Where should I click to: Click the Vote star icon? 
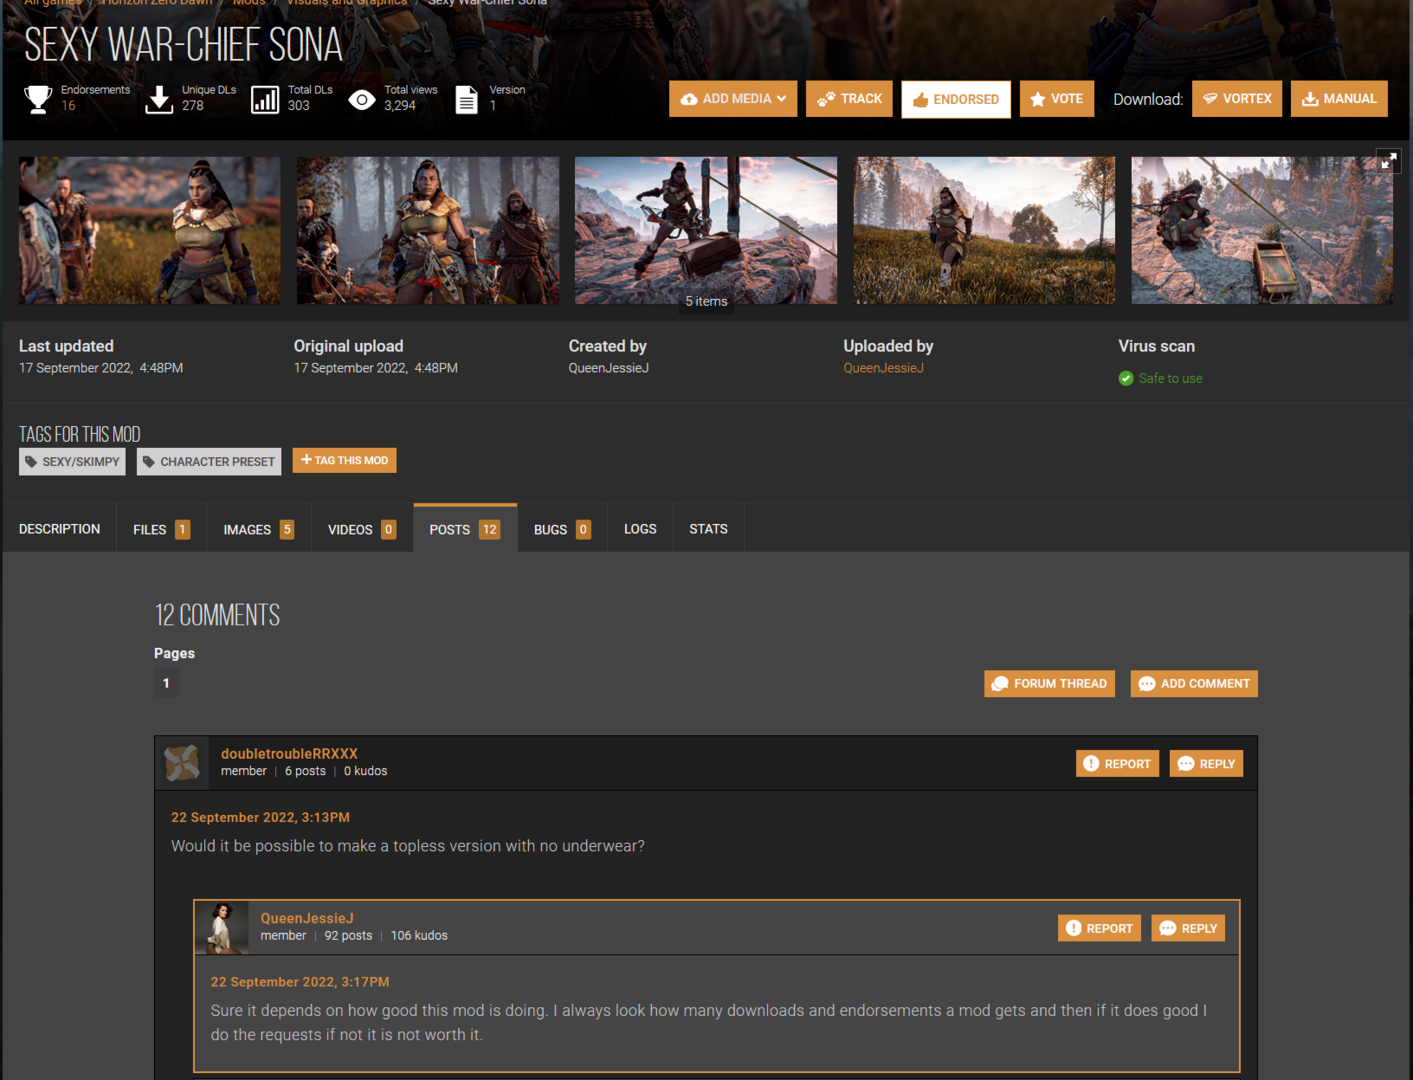click(1038, 99)
